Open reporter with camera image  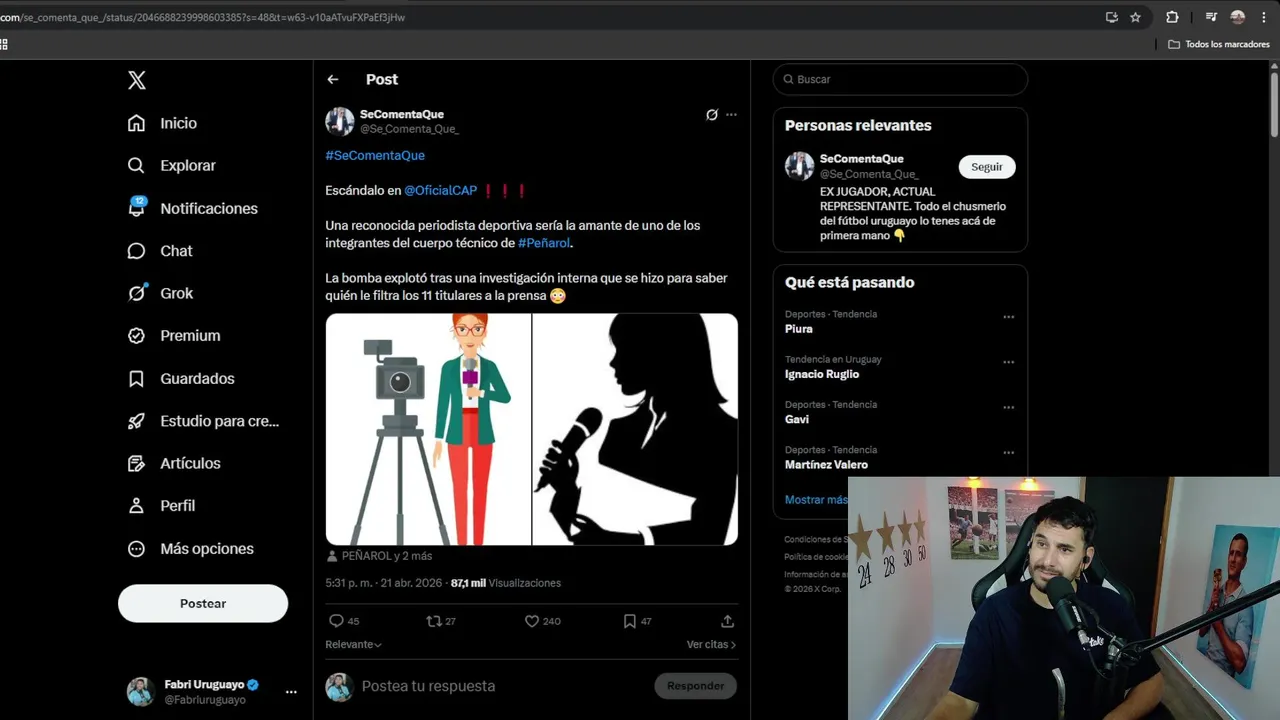(428, 429)
